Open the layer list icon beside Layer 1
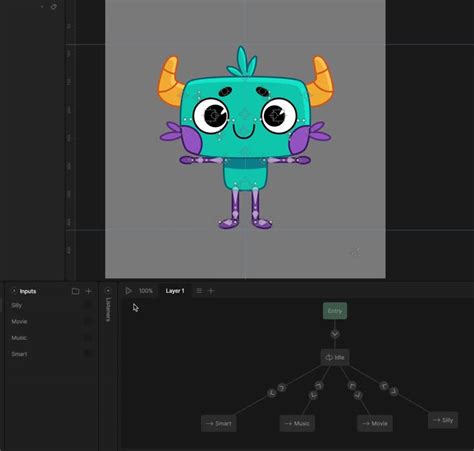This screenshot has width=474, height=451. pyautogui.click(x=199, y=291)
